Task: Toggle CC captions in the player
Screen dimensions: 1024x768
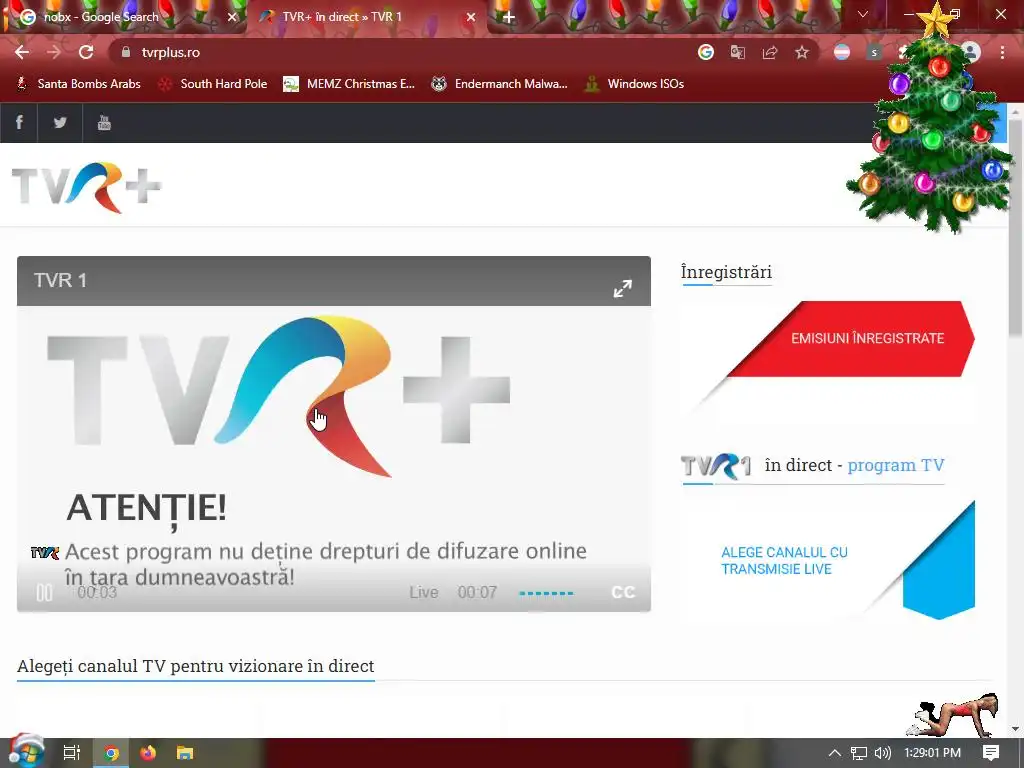Action: point(622,592)
